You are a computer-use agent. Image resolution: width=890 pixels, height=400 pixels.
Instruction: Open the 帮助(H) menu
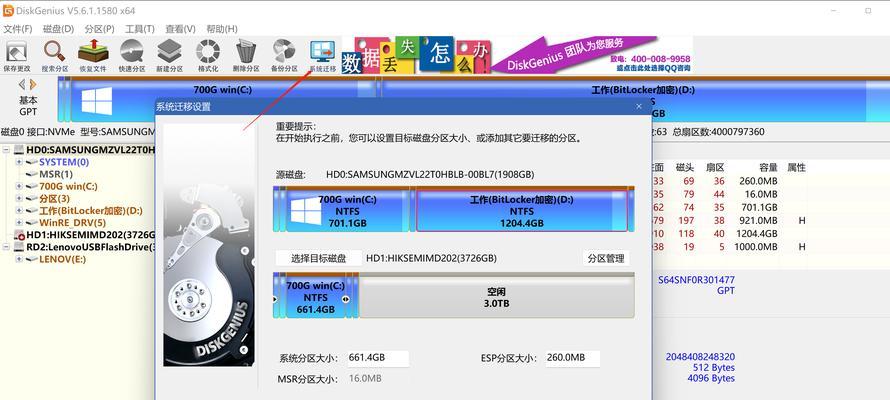tap(222, 28)
